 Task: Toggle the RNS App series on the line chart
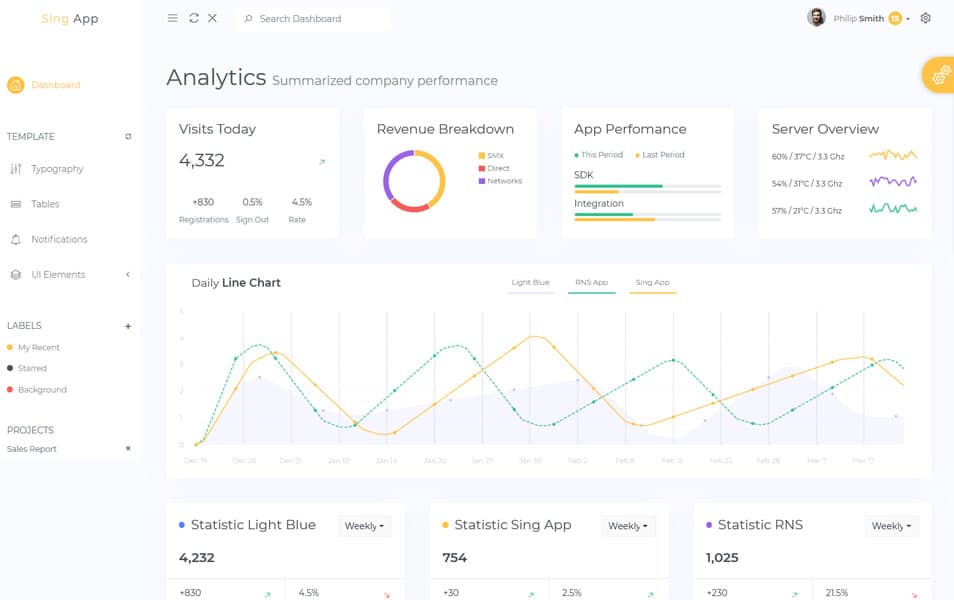[592, 282]
